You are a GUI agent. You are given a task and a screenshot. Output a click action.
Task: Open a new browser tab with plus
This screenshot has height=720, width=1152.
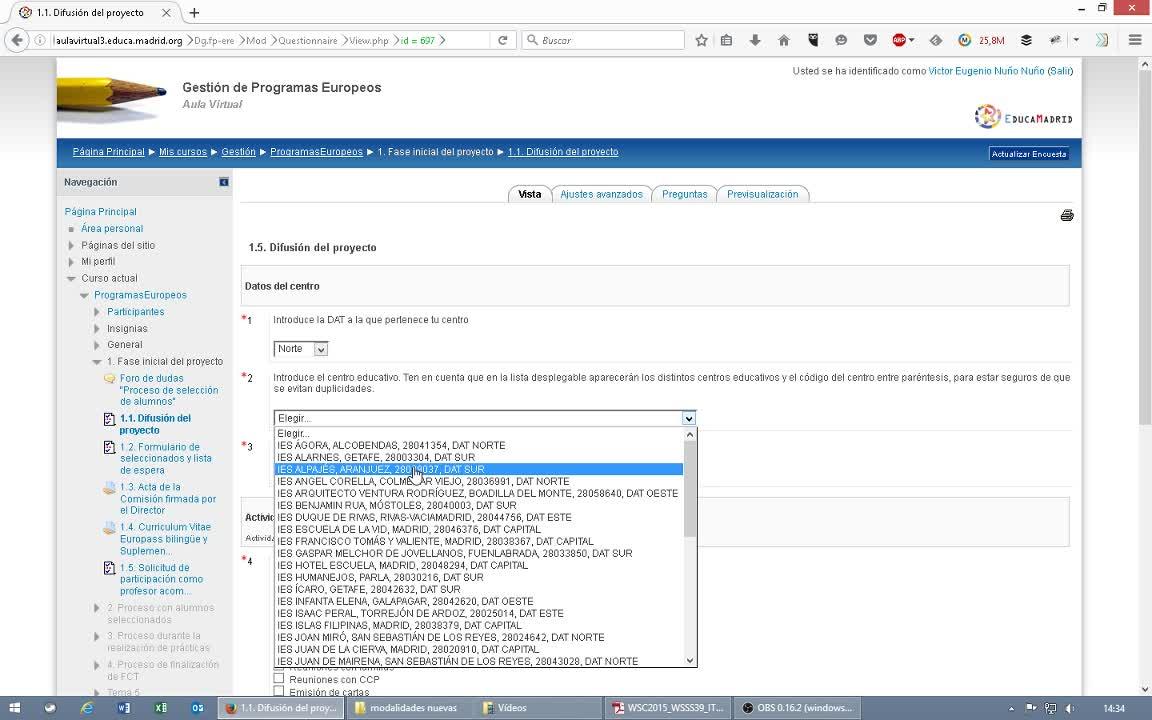pyautogui.click(x=194, y=12)
